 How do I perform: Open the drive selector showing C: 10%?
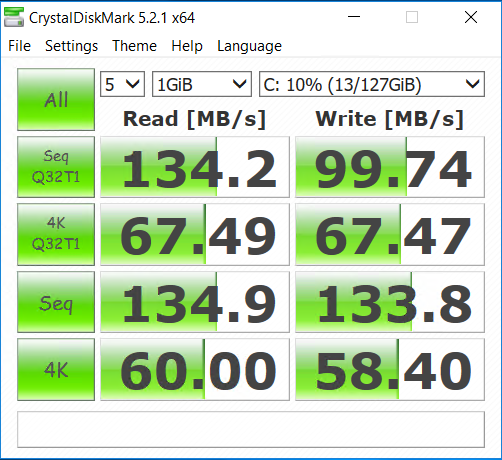pyautogui.click(x=372, y=84)
